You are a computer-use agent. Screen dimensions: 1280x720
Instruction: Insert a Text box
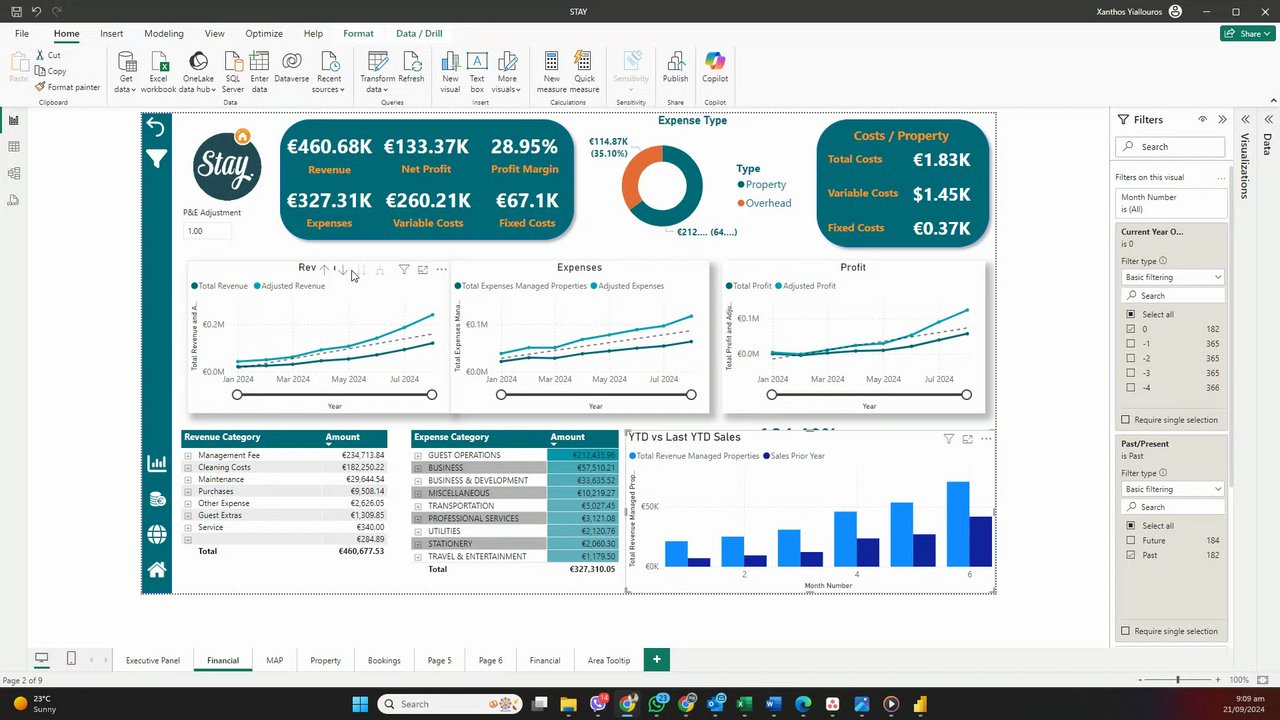[x=477, y=72]
